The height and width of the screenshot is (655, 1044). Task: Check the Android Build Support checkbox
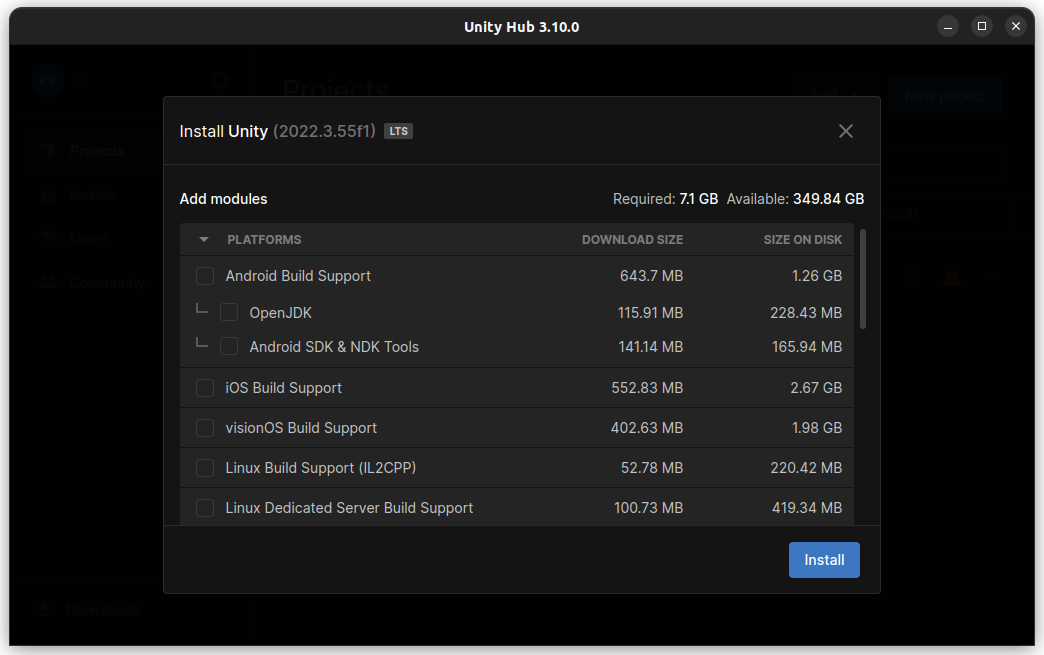pos(205,276)
